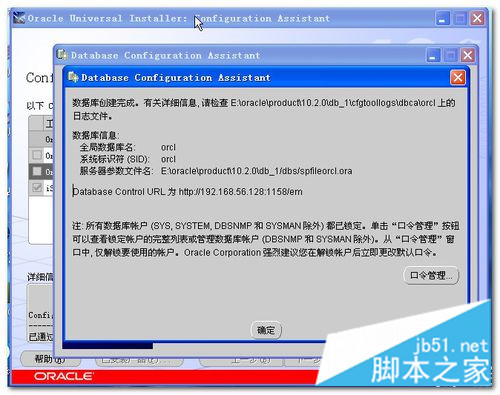Close the front Database Configuration Assistant dialog
Screen dimensions: 500x395
(458, 78)
